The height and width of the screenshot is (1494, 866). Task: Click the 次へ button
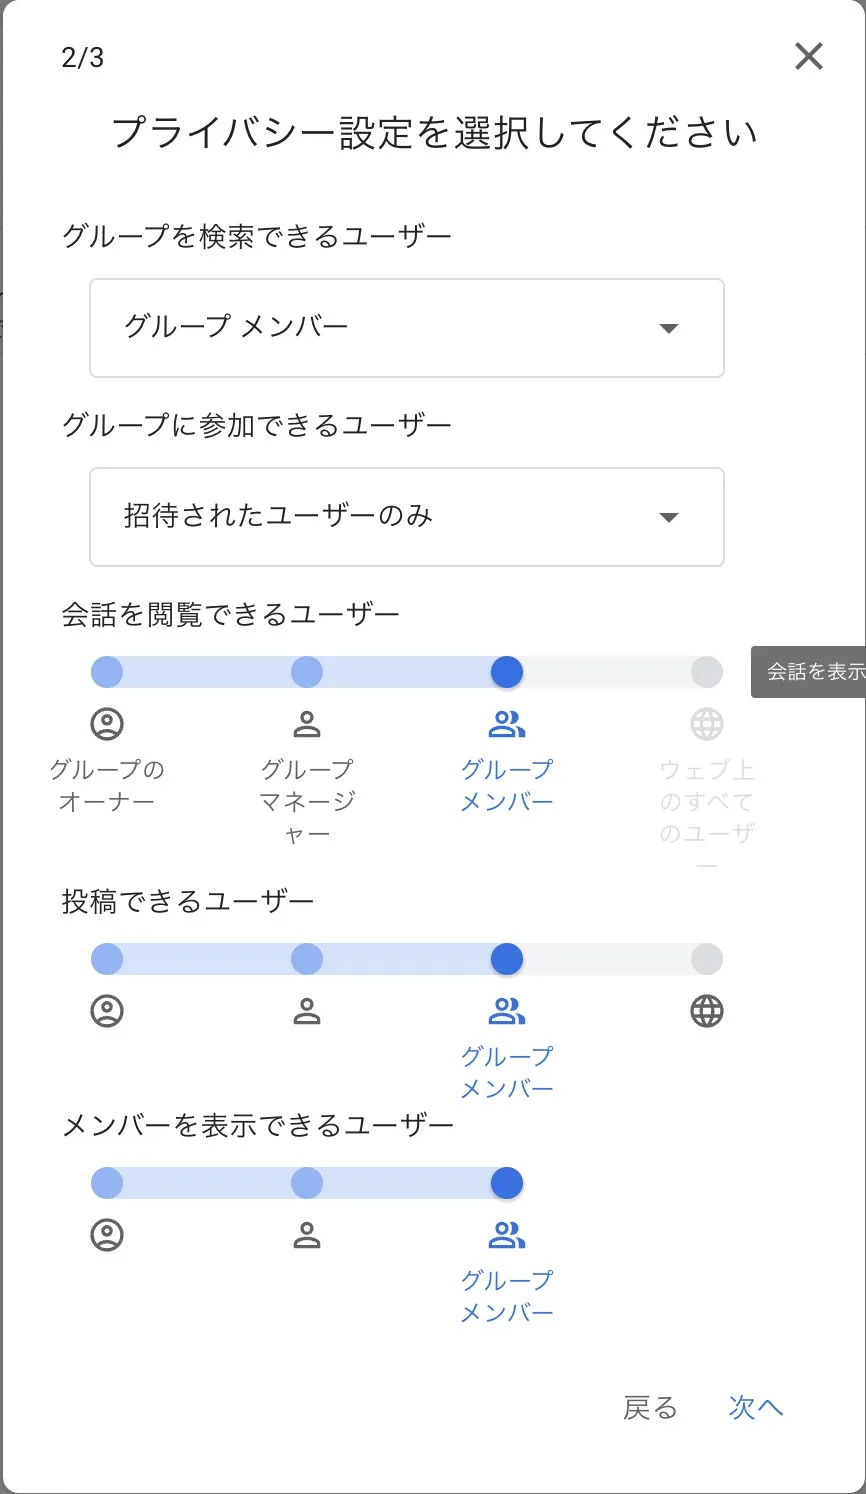coord(755,1408)
